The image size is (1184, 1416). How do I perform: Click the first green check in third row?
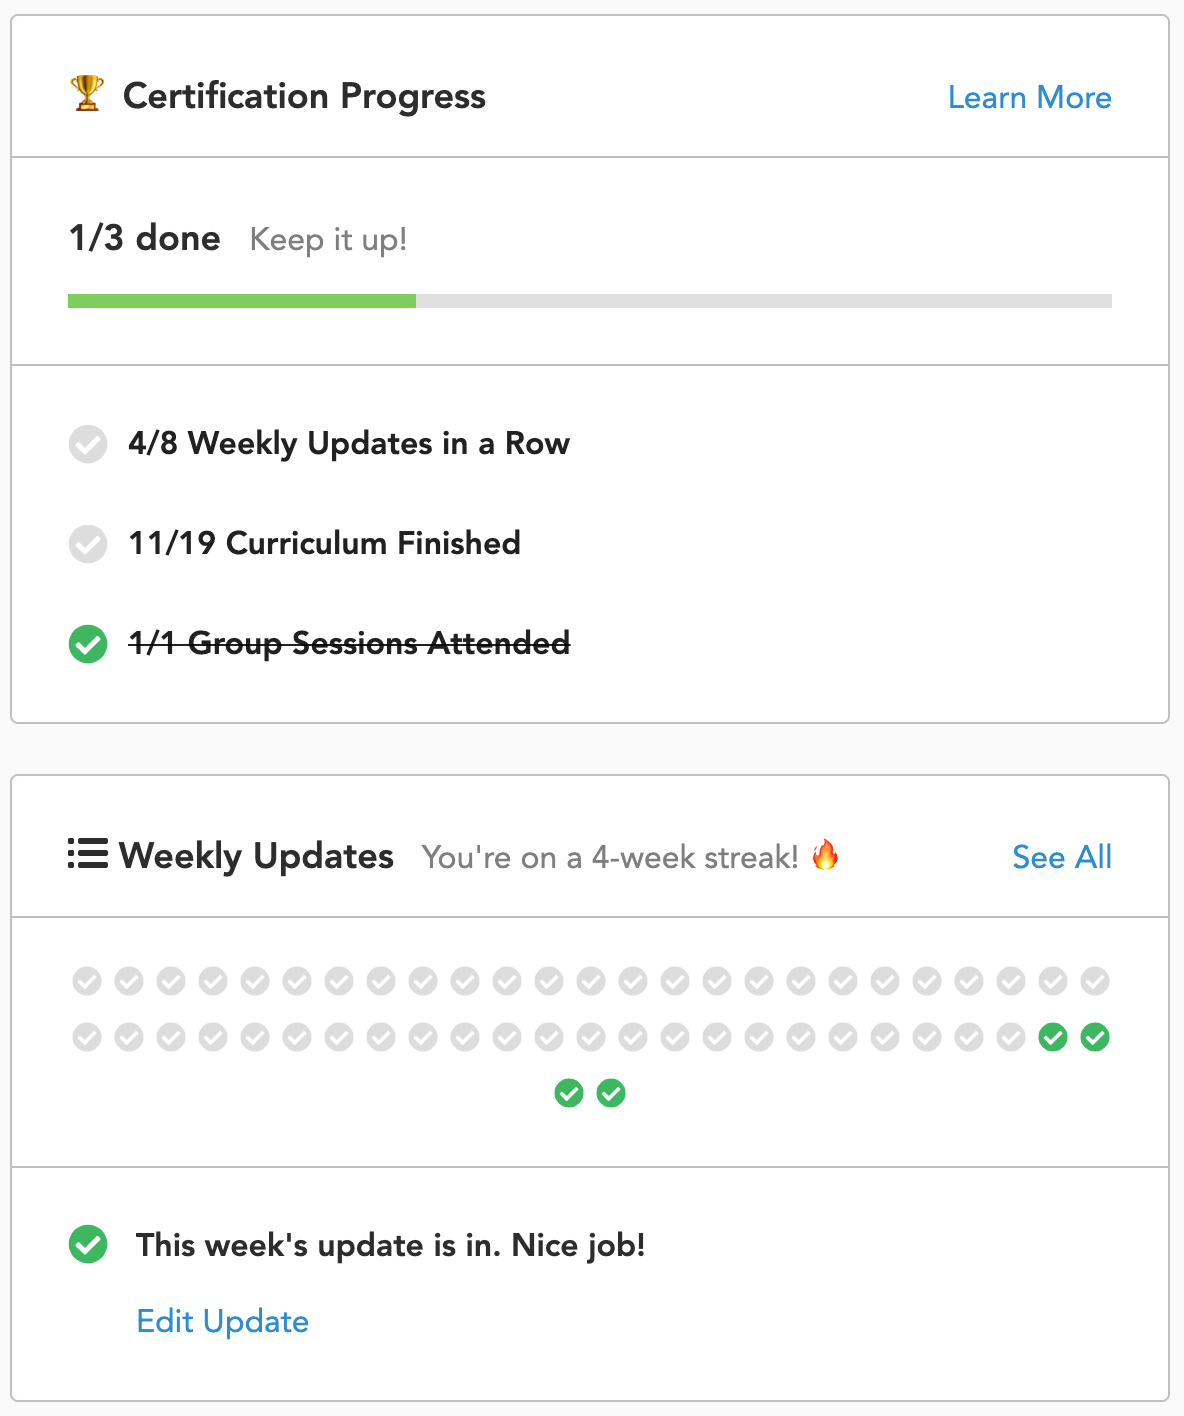569,1093
